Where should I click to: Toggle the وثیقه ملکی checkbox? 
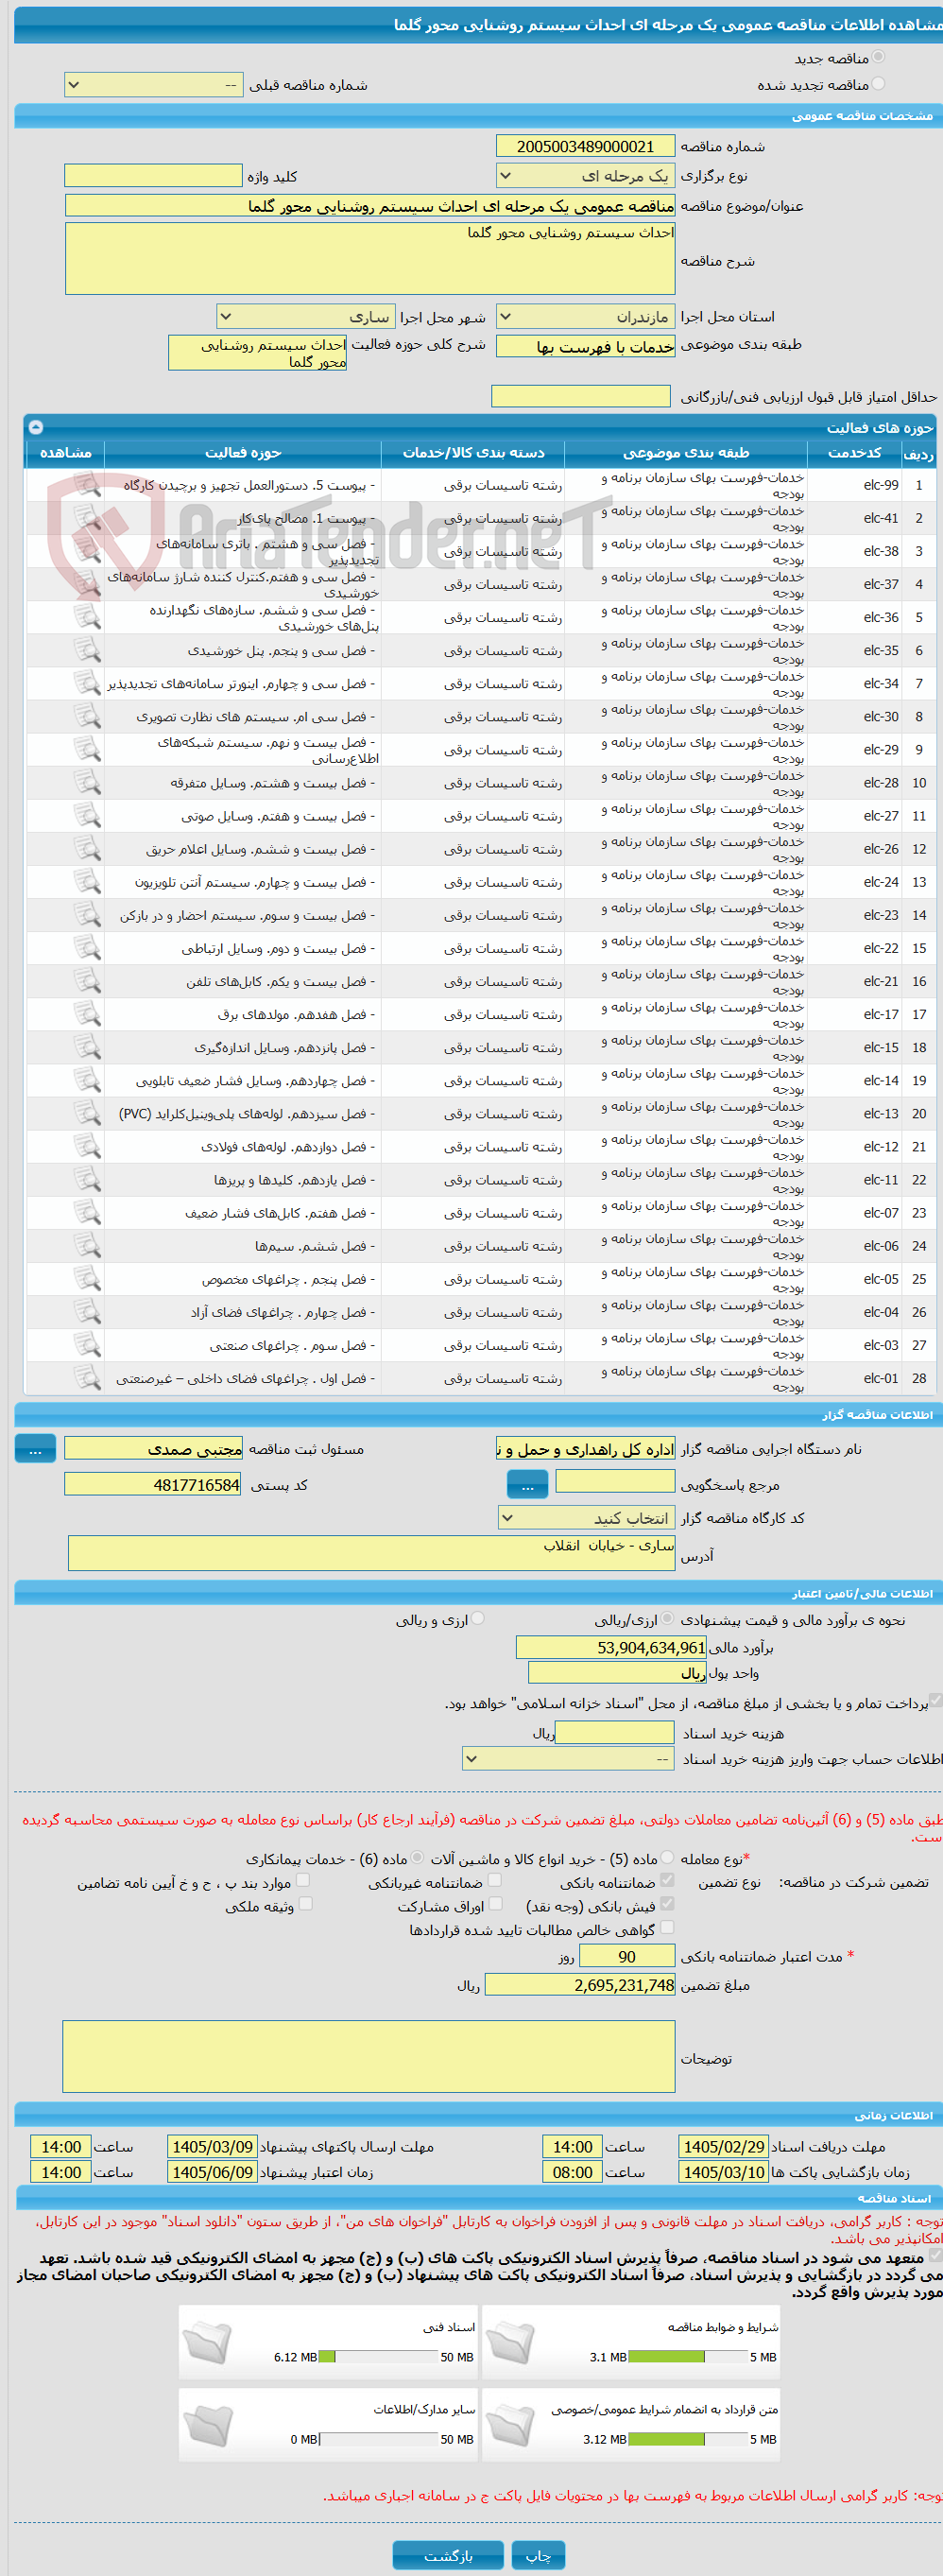pyautogui.click(x=305, y=1904)
